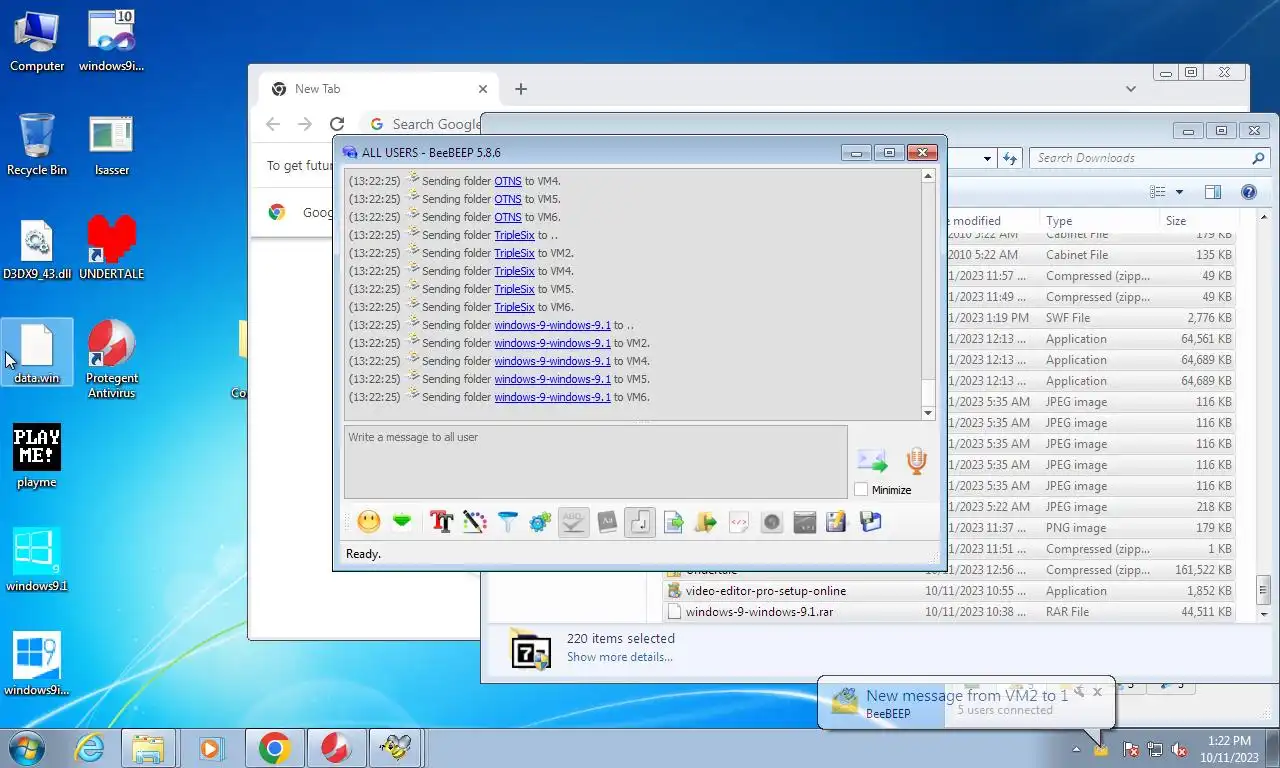Select the windows-9-windows-9.1.rar file

[759, 611]
